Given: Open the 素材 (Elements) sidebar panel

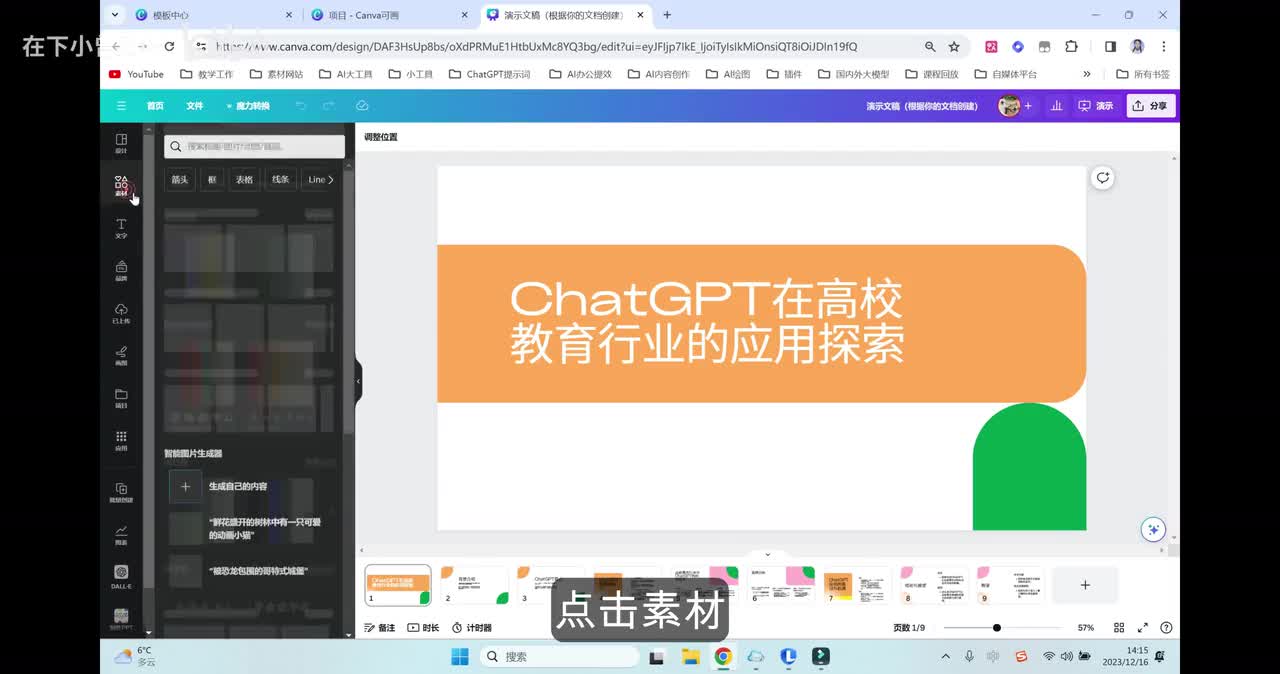Looking at the screenshot, I should 121,186.
